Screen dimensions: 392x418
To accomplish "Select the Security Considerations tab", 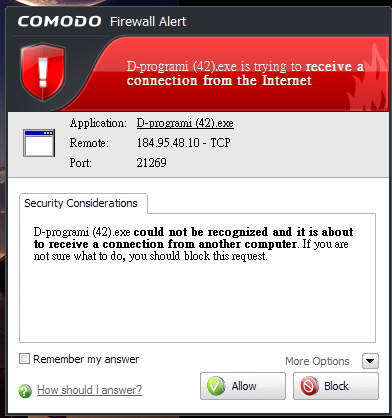I will [x=81, y=203].
